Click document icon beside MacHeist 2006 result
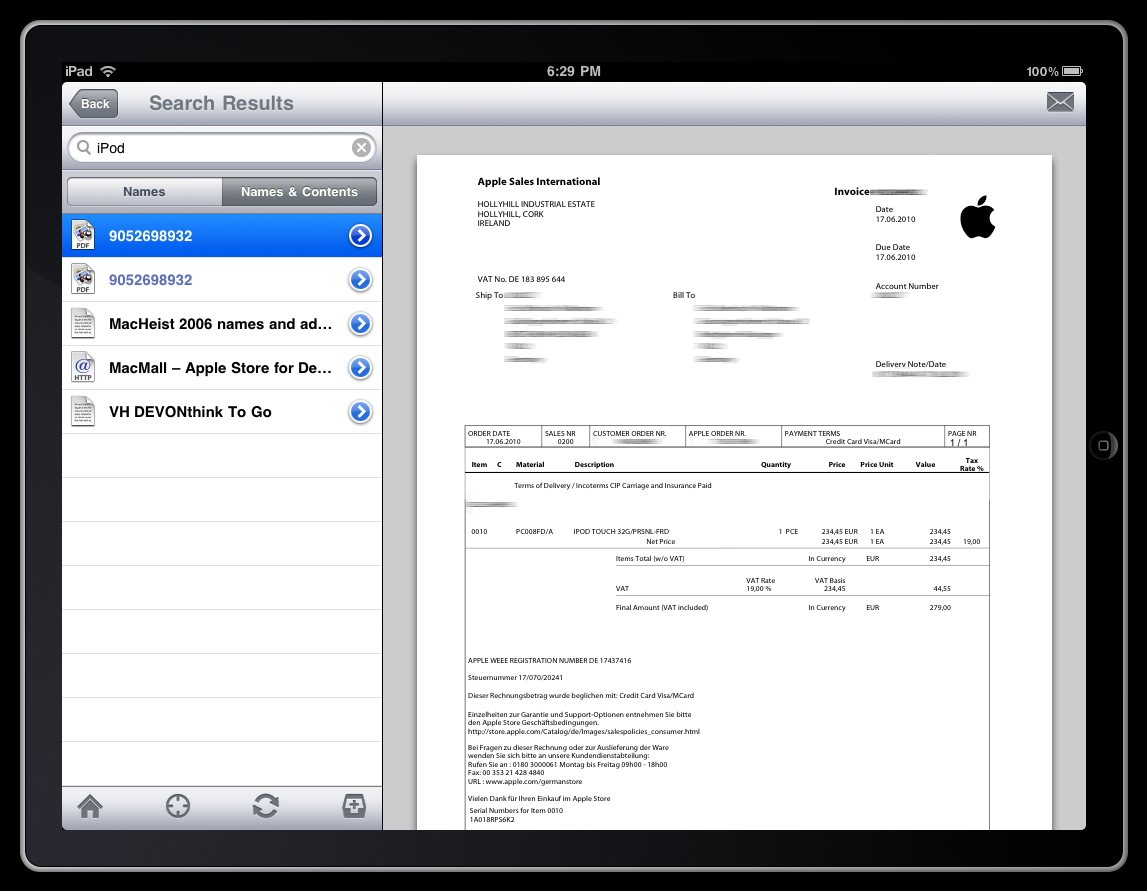Image resolution: width=1147 pixels, height=891 pixels. click(x=83, y=323)
